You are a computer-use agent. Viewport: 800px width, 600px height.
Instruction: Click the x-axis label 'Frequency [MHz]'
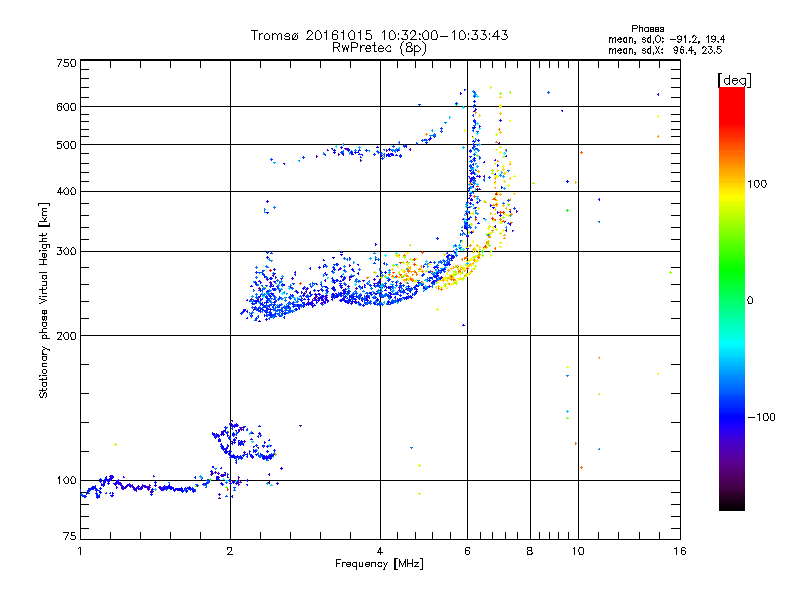pyautogui.click(x=379, y=564)
